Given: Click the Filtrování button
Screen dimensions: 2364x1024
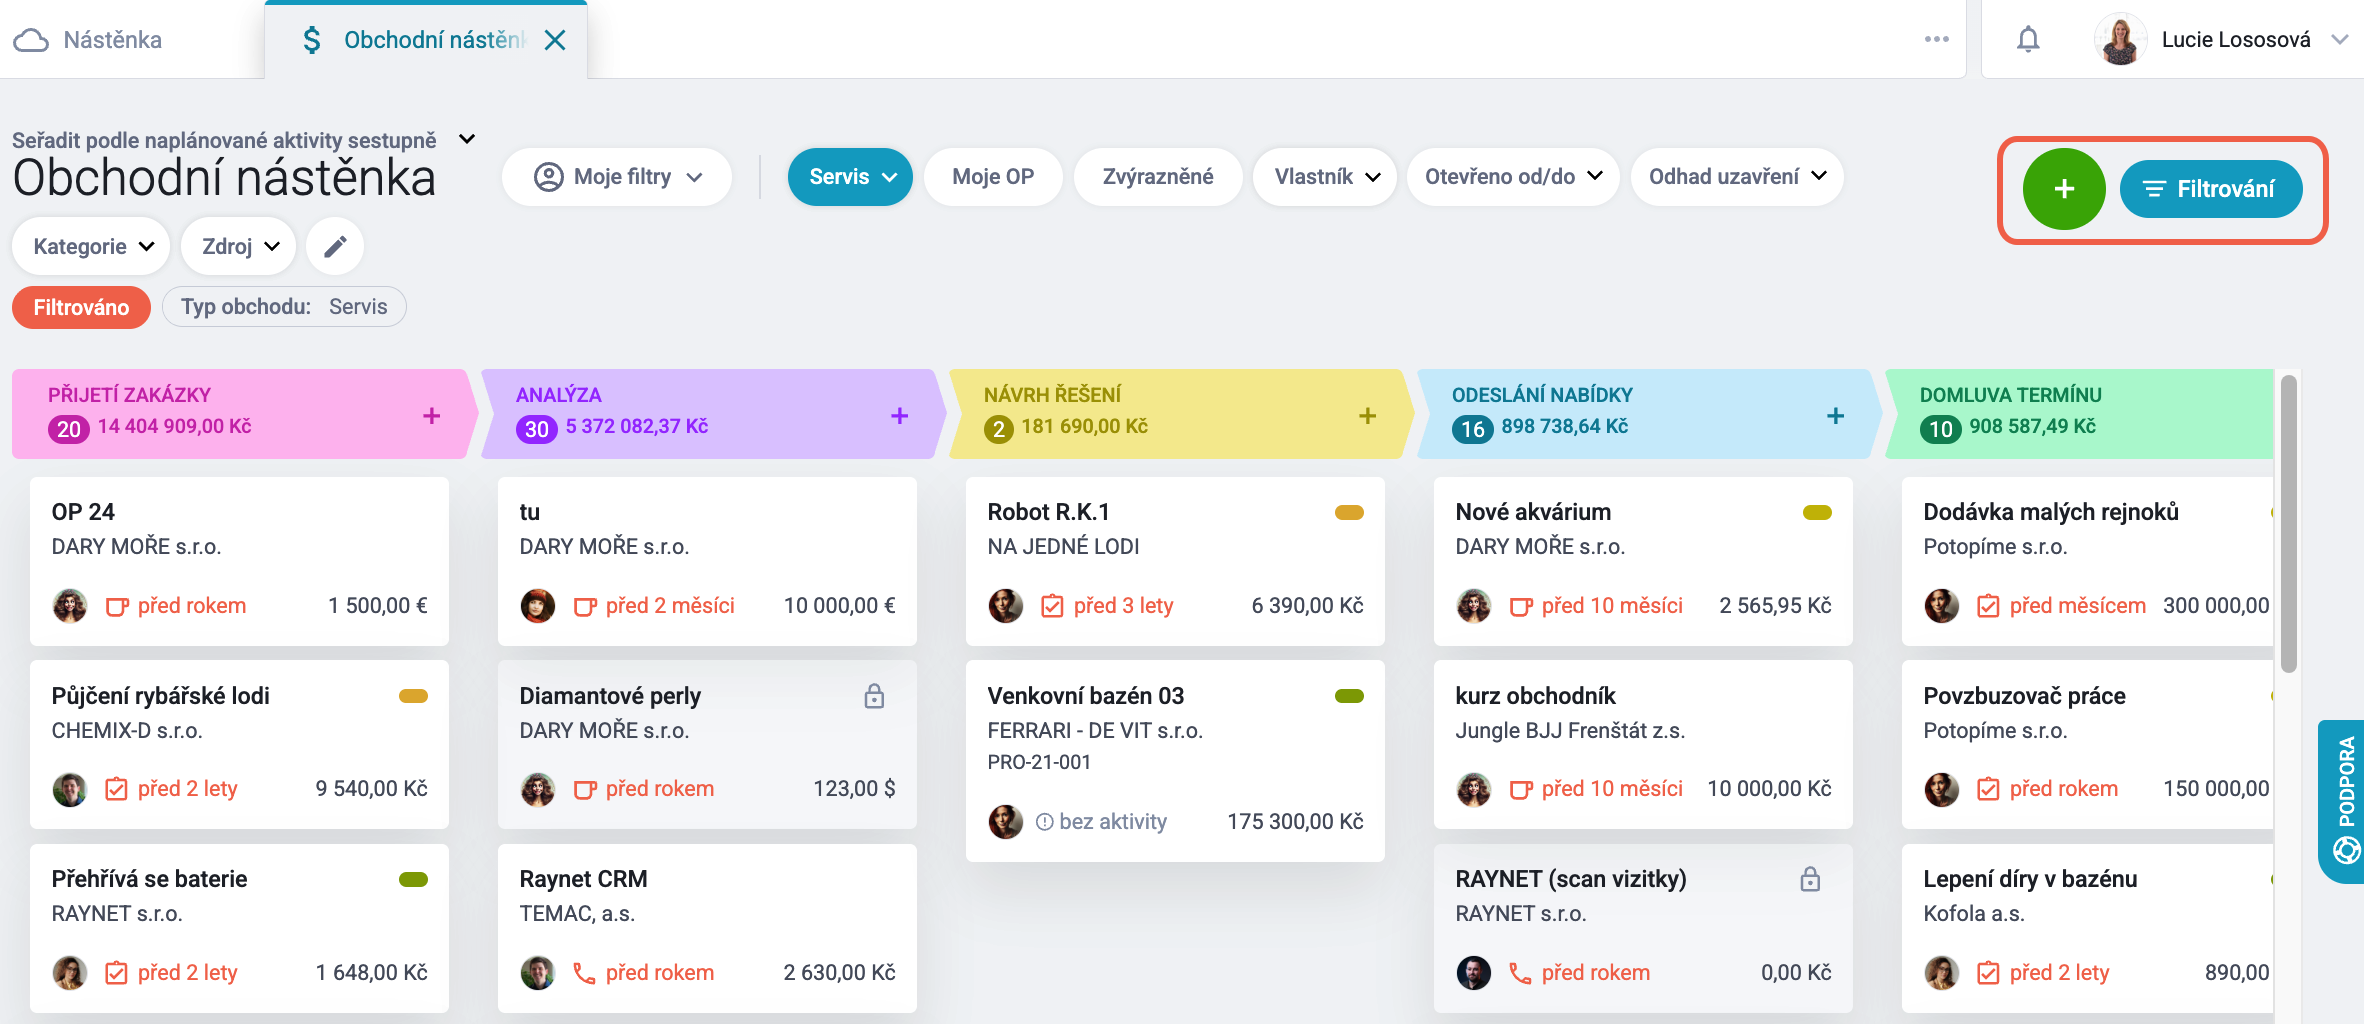Looking at the screenshot, I should [2211, 189].
